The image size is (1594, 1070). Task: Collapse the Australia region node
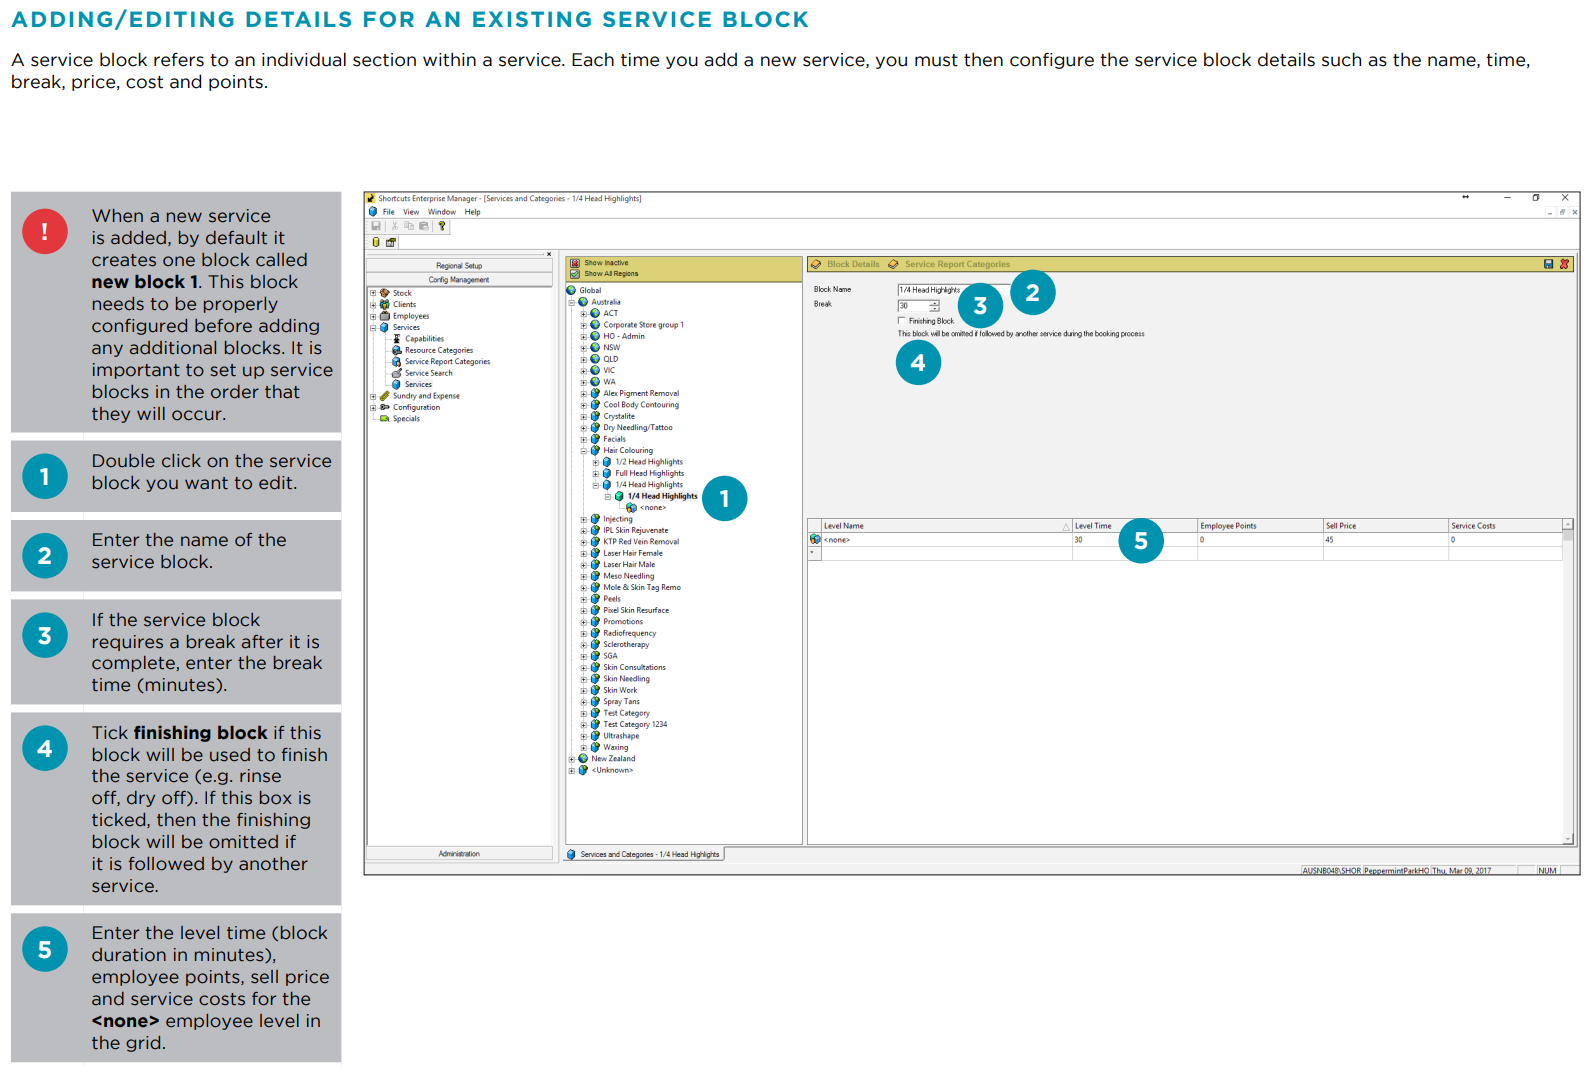click(x=572, y=302)
